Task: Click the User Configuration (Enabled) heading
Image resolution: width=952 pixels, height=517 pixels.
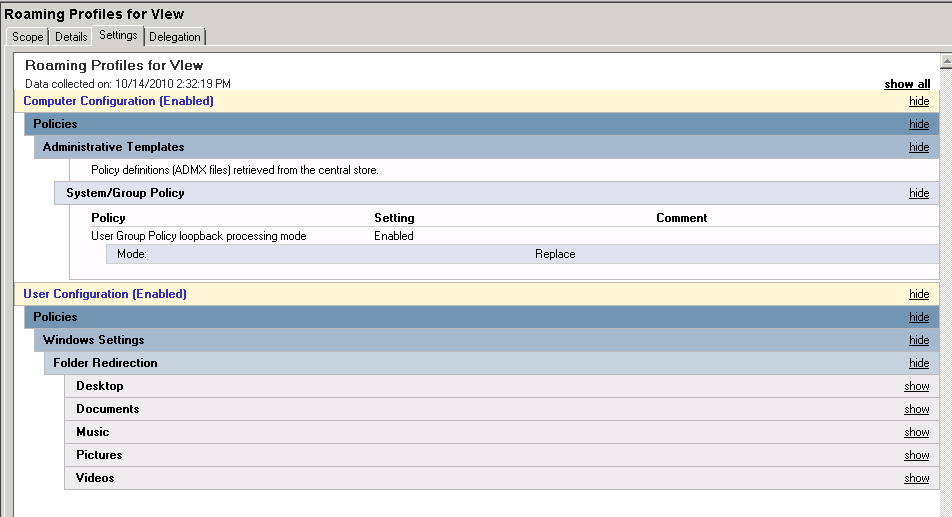Action: pyautogui.click(x=105, y=294)
